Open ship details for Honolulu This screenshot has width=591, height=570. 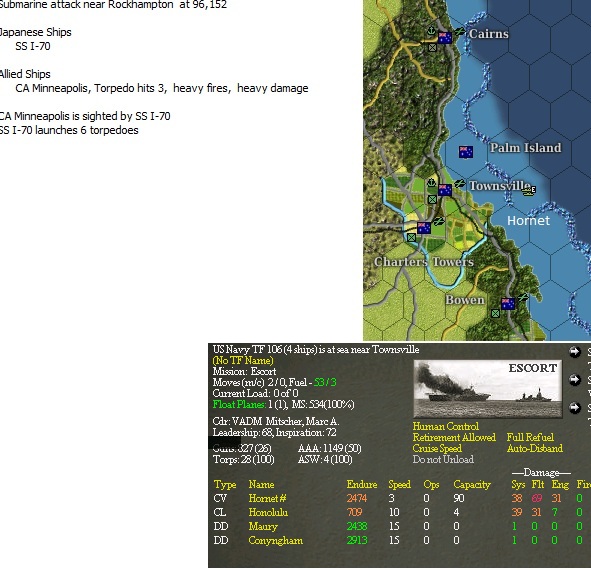pos(268,512)
